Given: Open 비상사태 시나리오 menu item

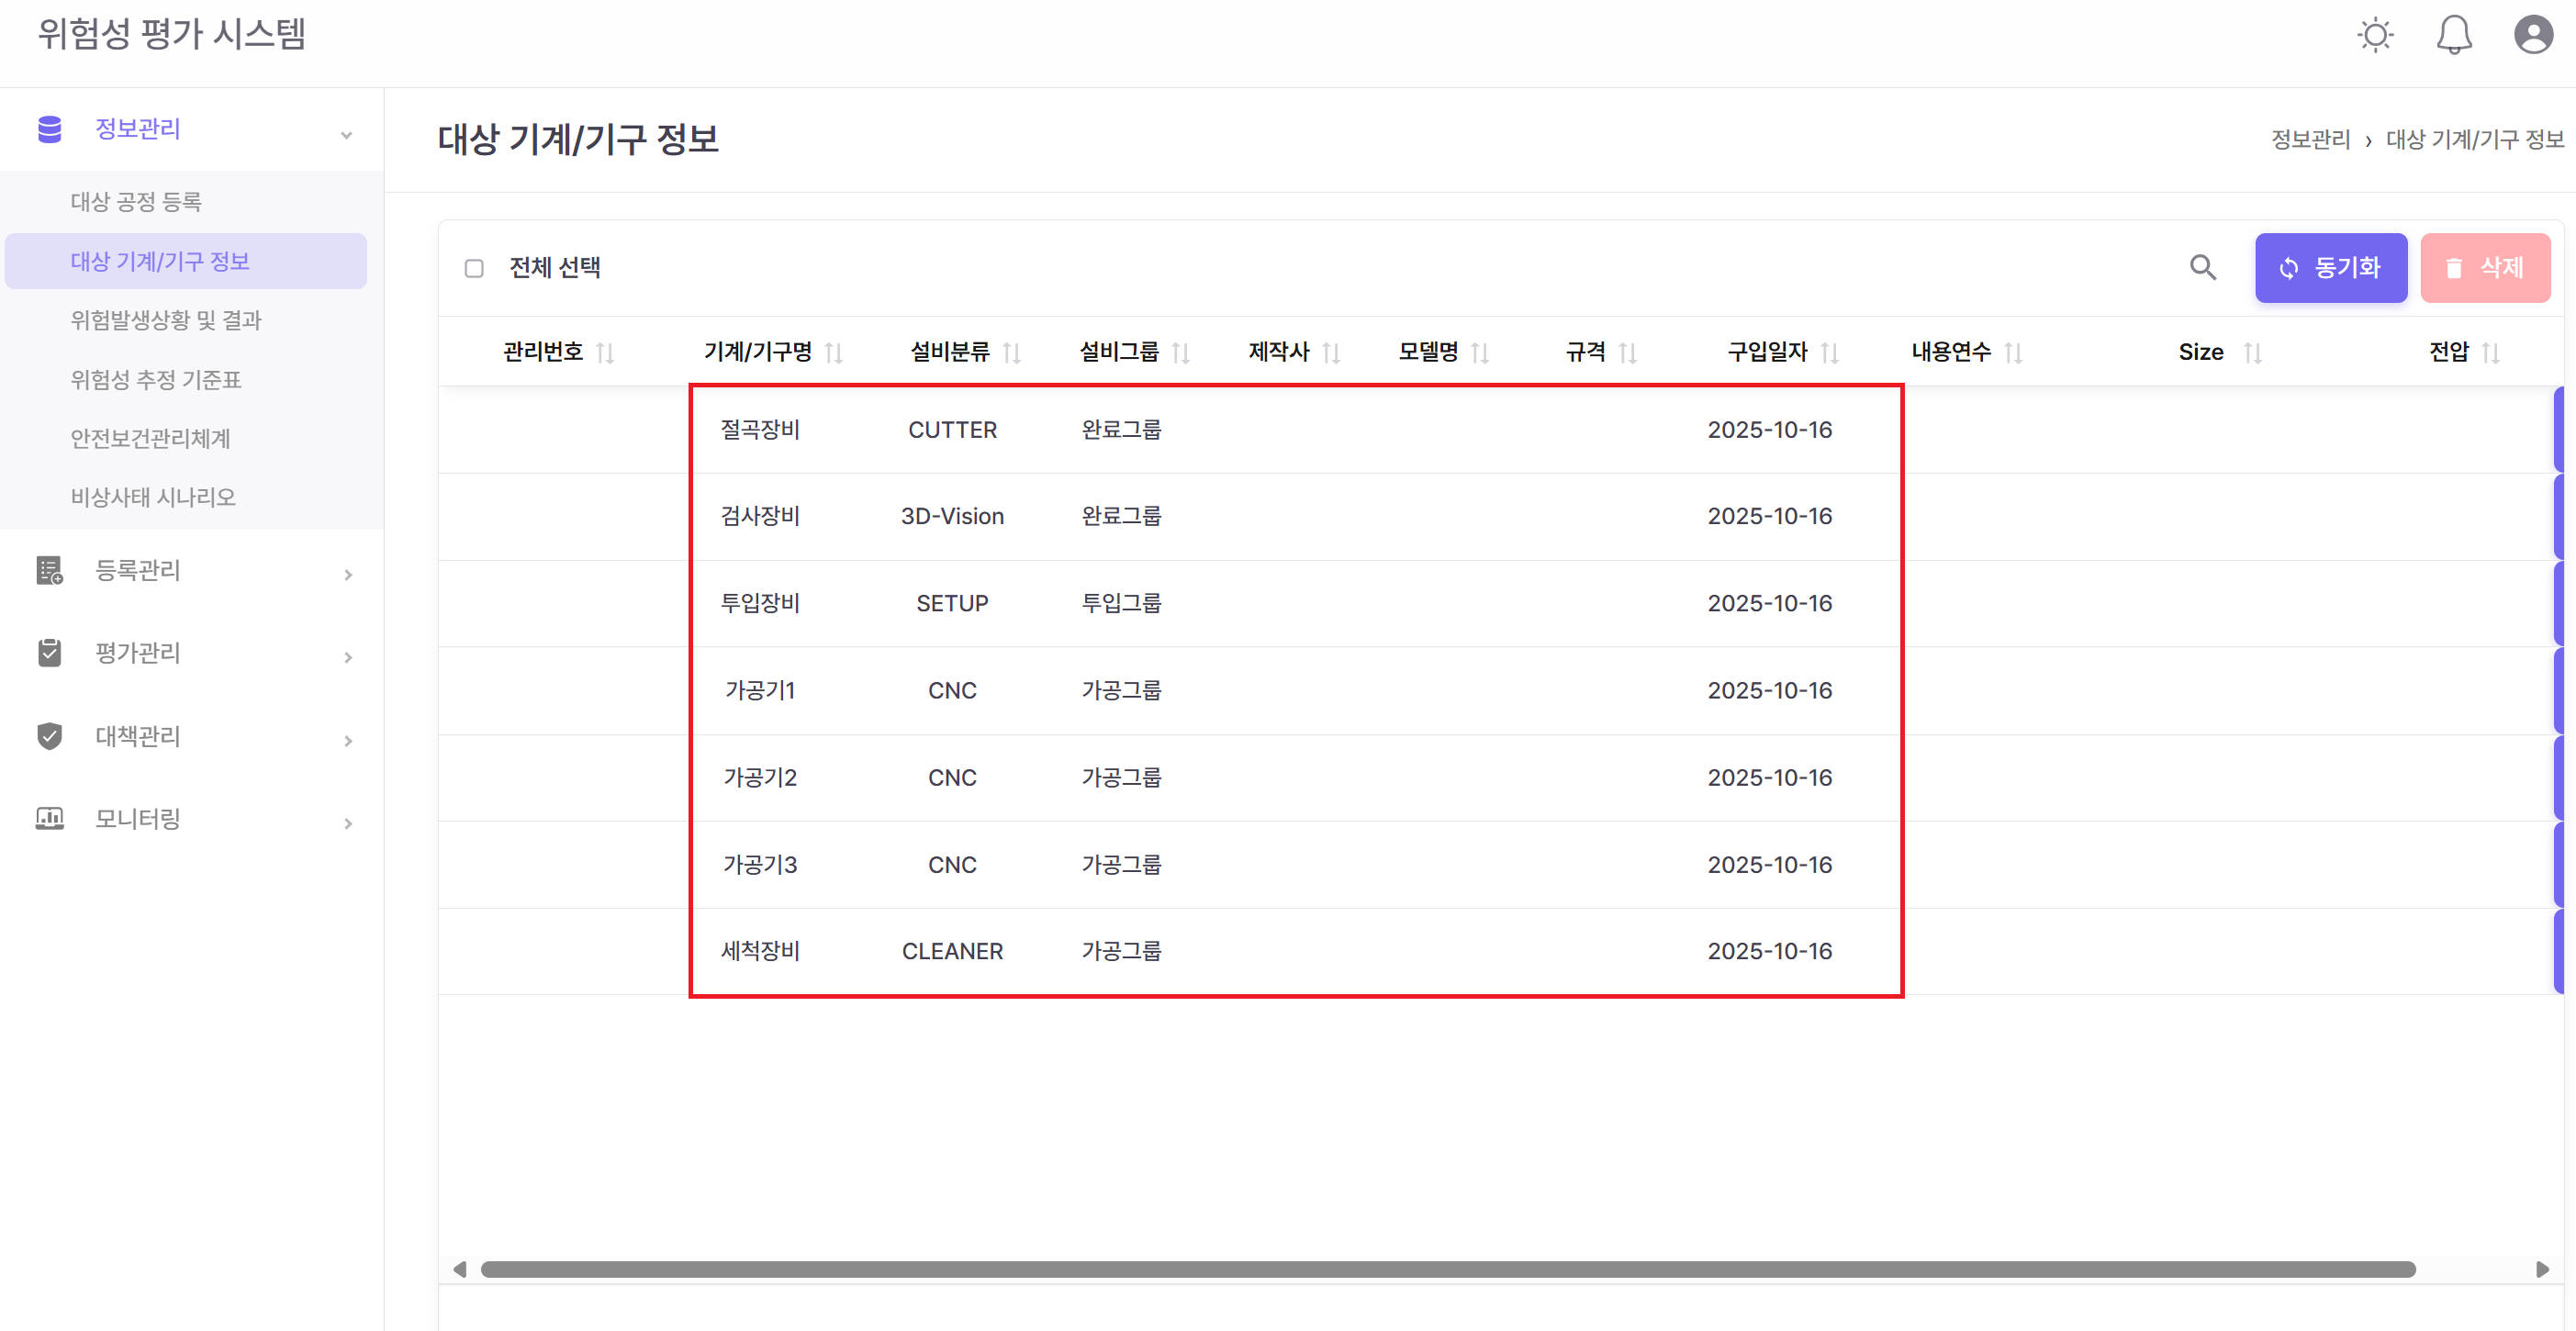Looking at the screenshot, I should (152, 497).
